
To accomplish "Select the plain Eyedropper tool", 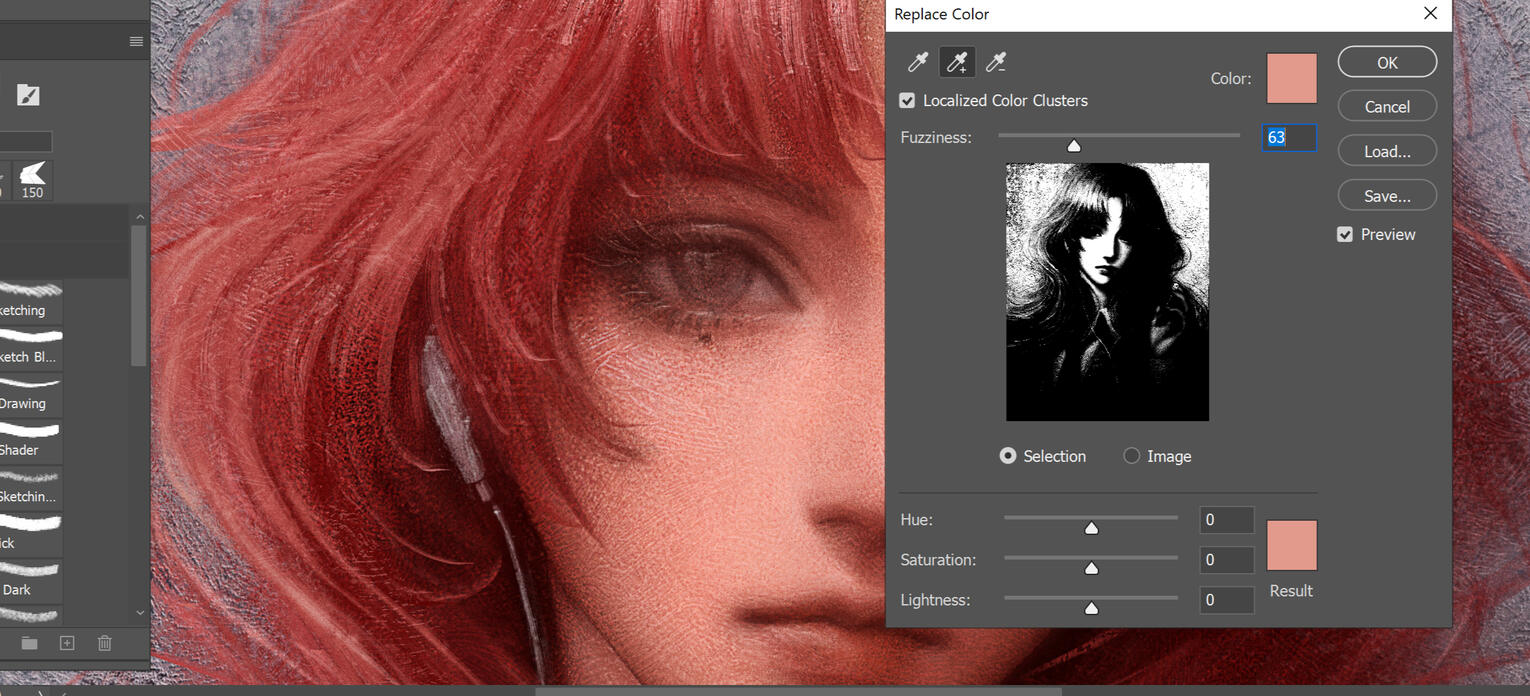I will (917, 63).
